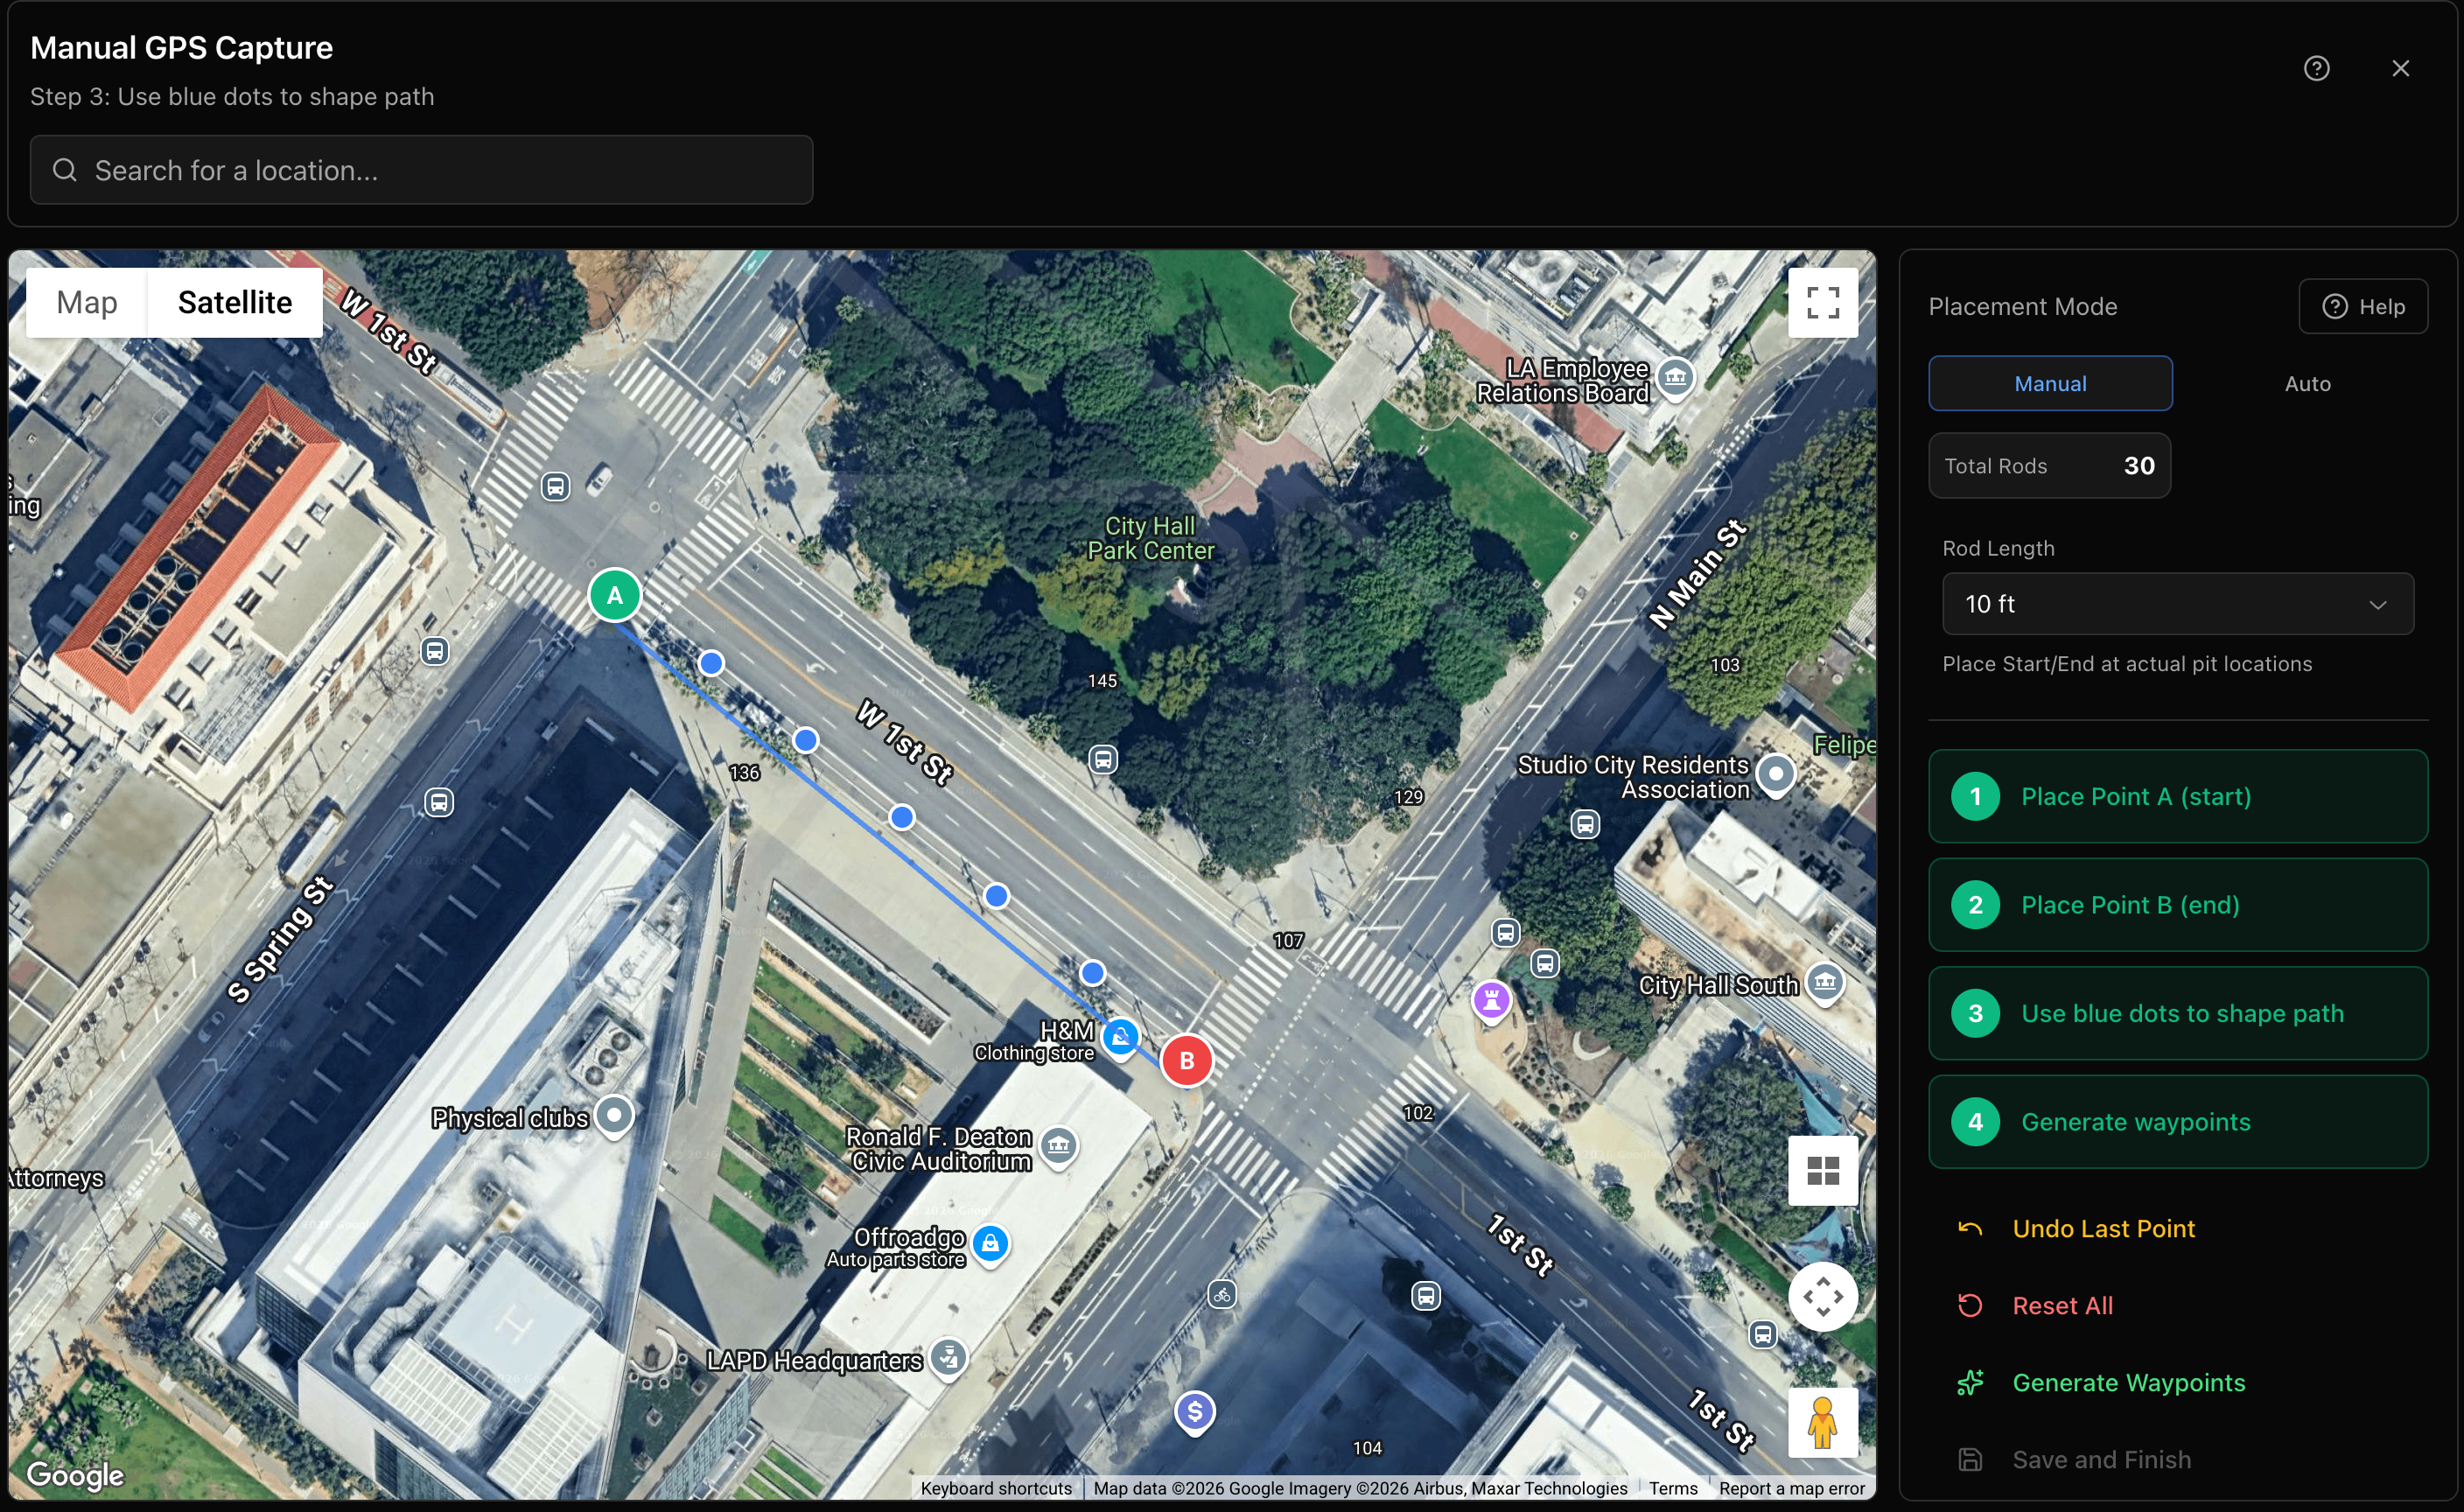Viewport: 2464px width, 1512px height.
Task: Switch placement mode to Manual
Action: 2049,383
